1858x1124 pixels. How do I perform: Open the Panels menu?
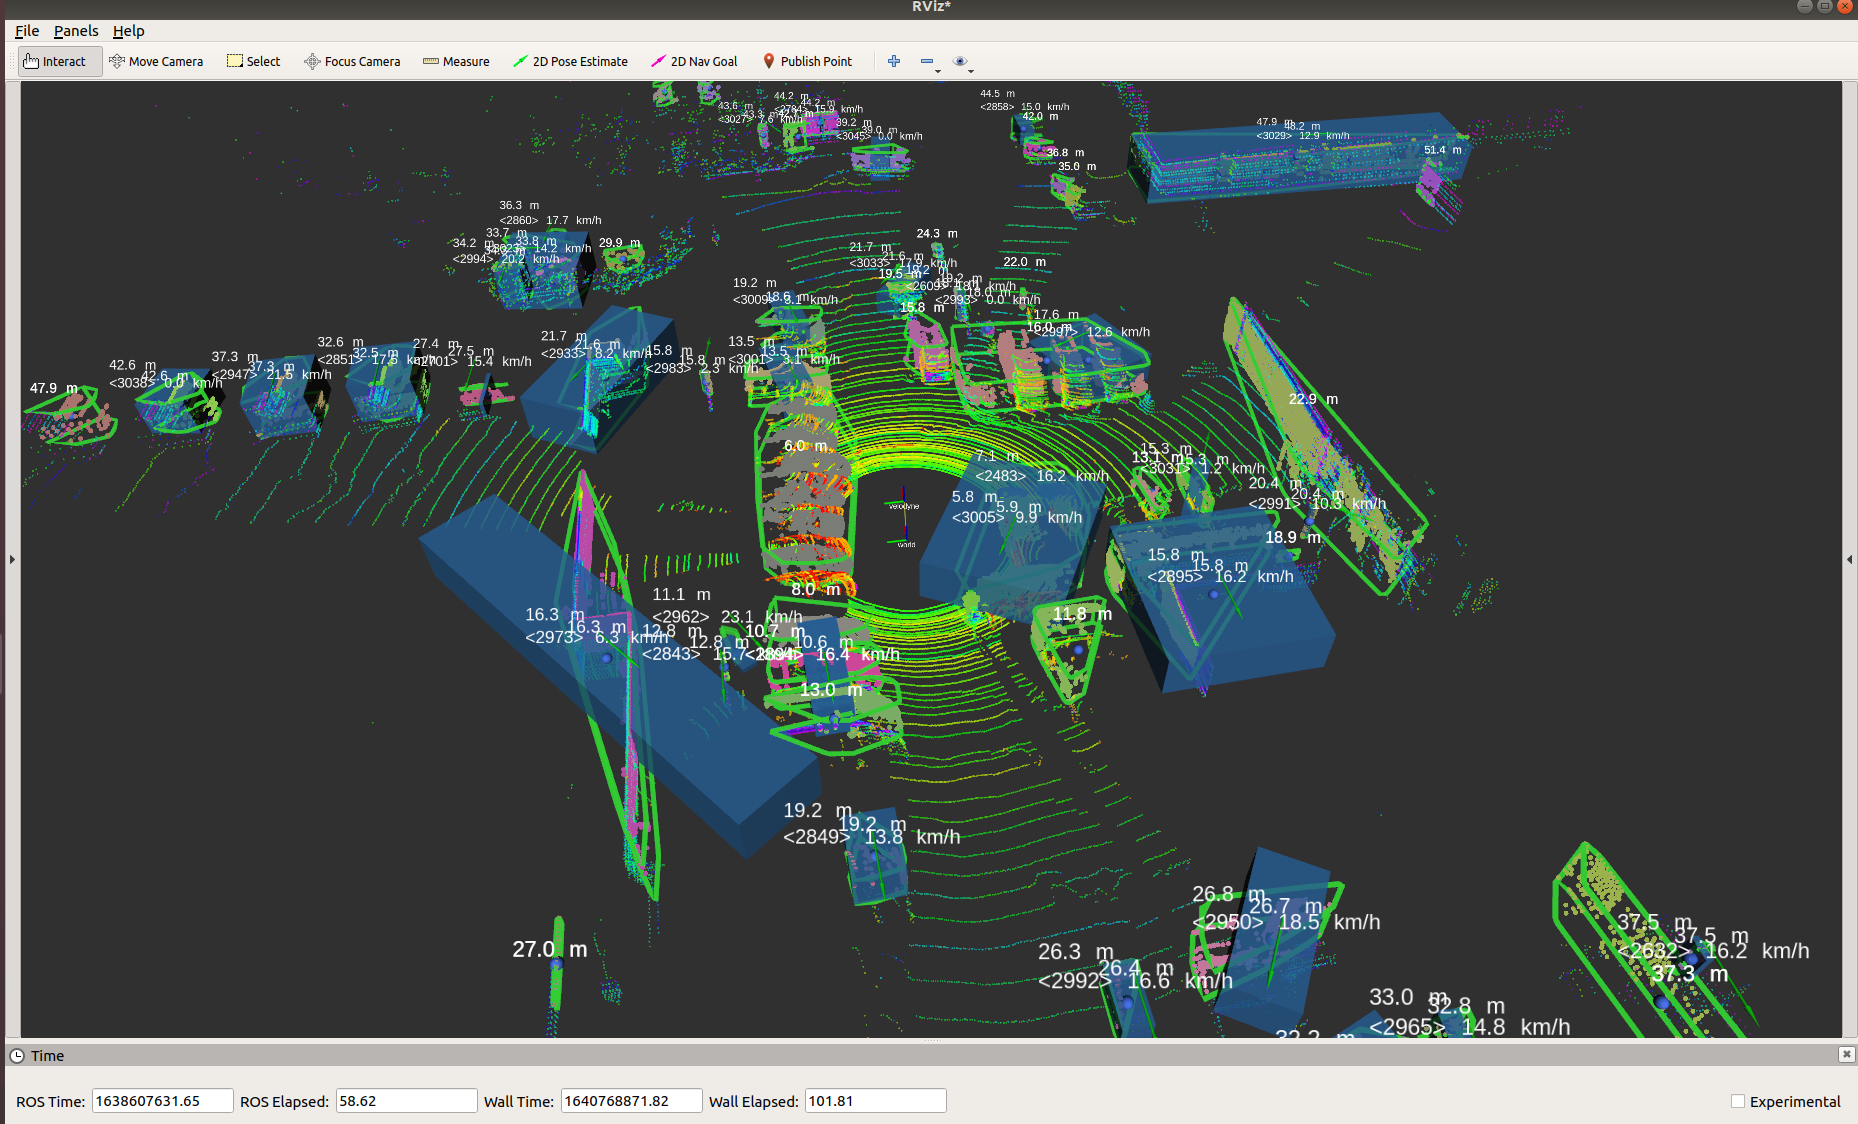[x=76, y=31]
